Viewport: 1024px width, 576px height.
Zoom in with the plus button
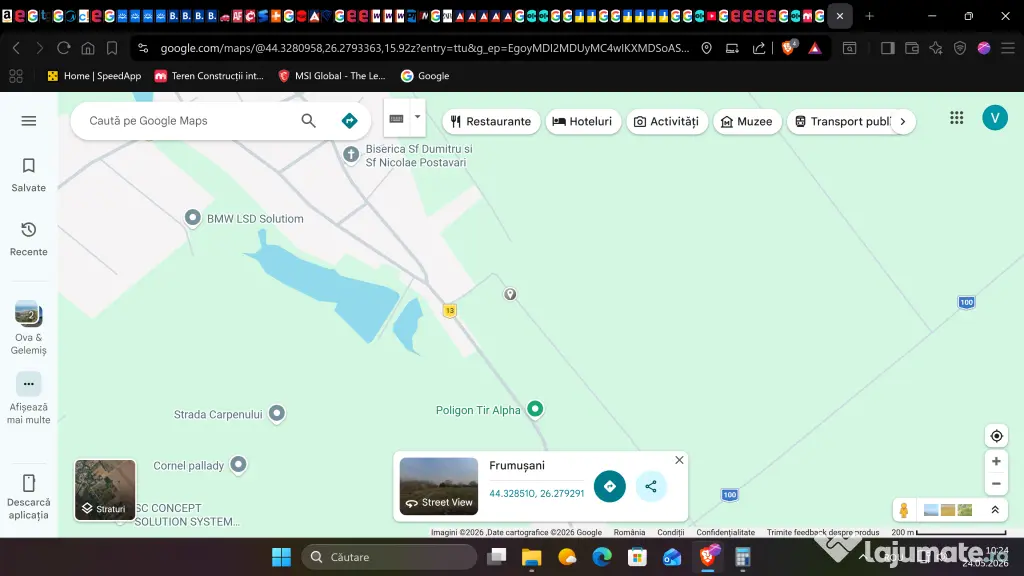click(996, 462)
